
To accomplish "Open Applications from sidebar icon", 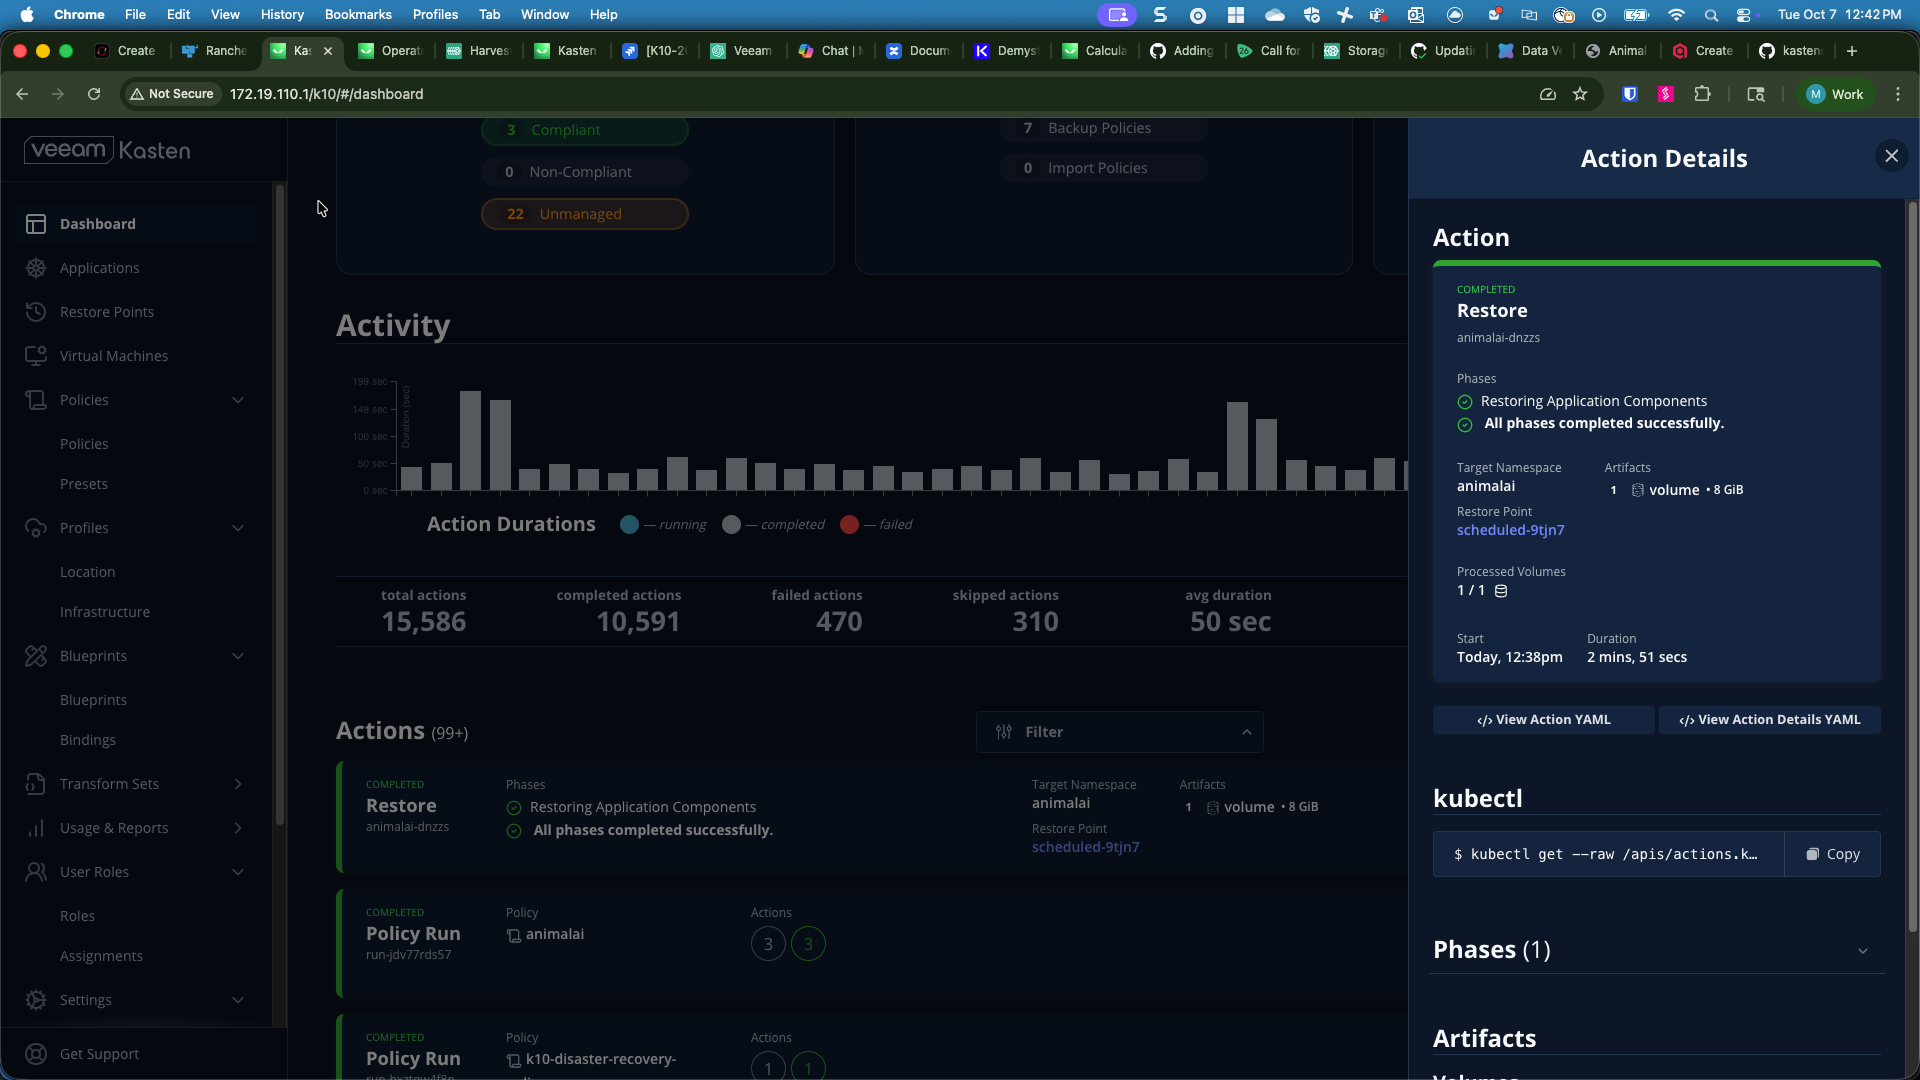I will (36, 268).
